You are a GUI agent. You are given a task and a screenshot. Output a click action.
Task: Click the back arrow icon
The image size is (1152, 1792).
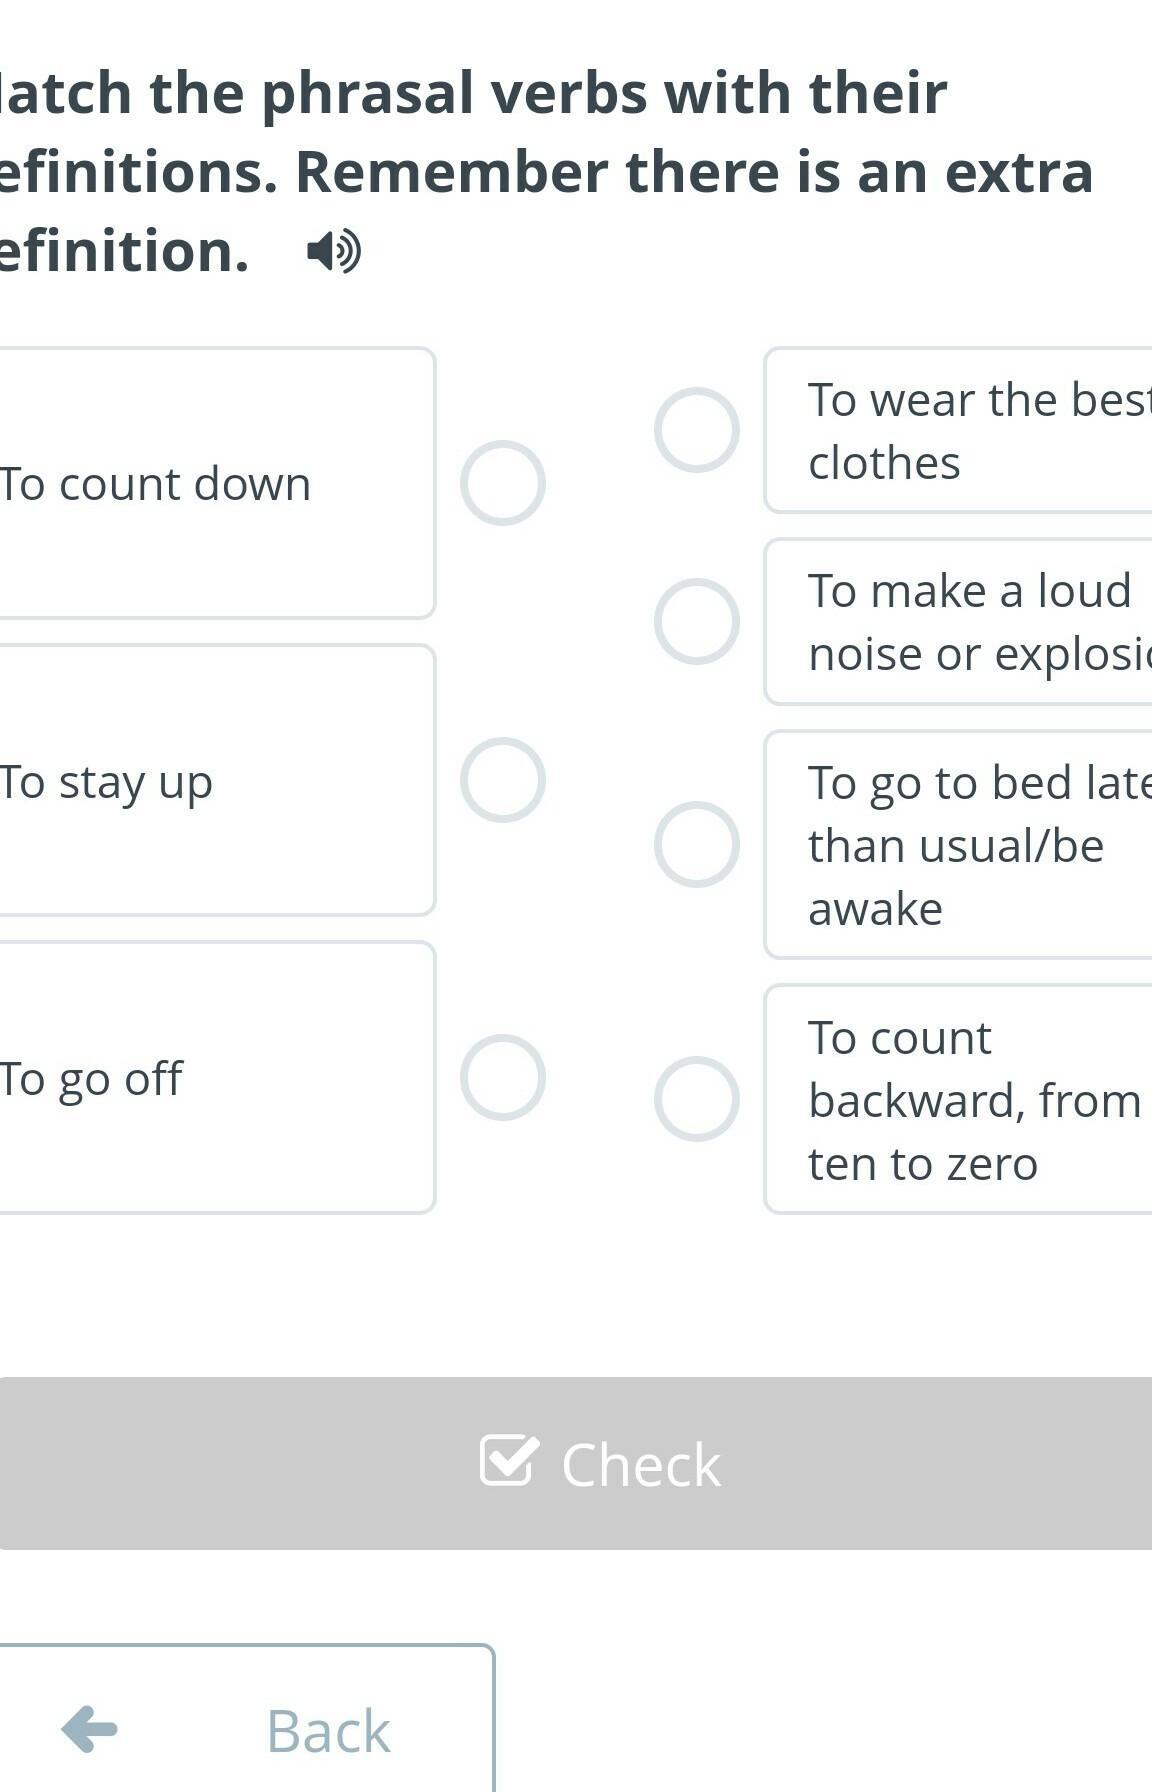[x=89, y=1729]
